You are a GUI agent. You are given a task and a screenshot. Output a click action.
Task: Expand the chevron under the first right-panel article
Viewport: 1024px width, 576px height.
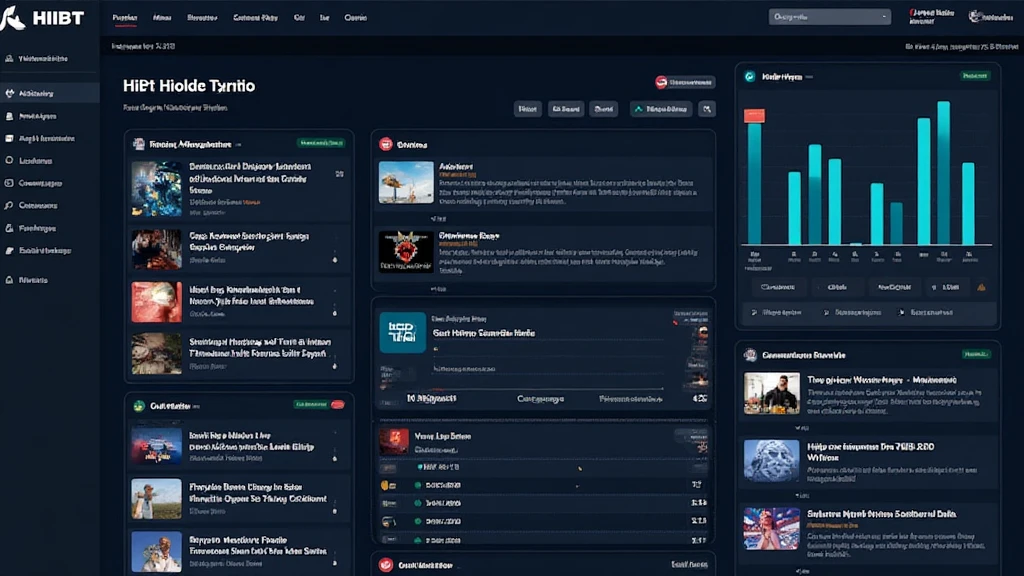(798, 426)
